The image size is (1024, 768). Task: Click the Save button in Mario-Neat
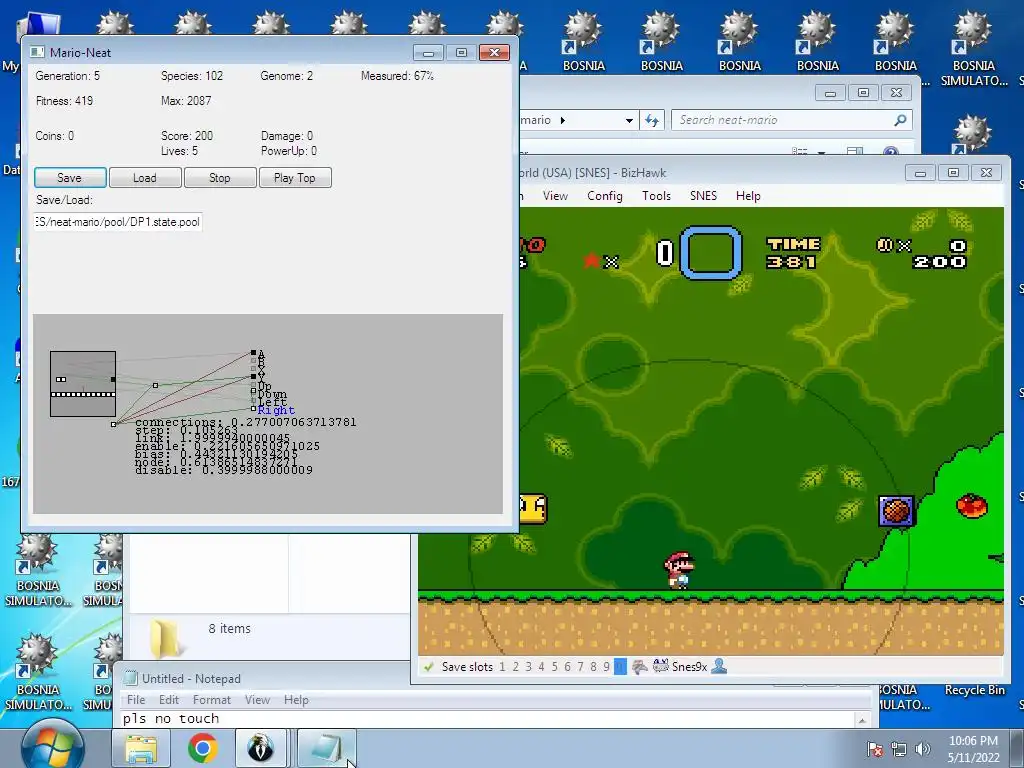pos(70,178)
